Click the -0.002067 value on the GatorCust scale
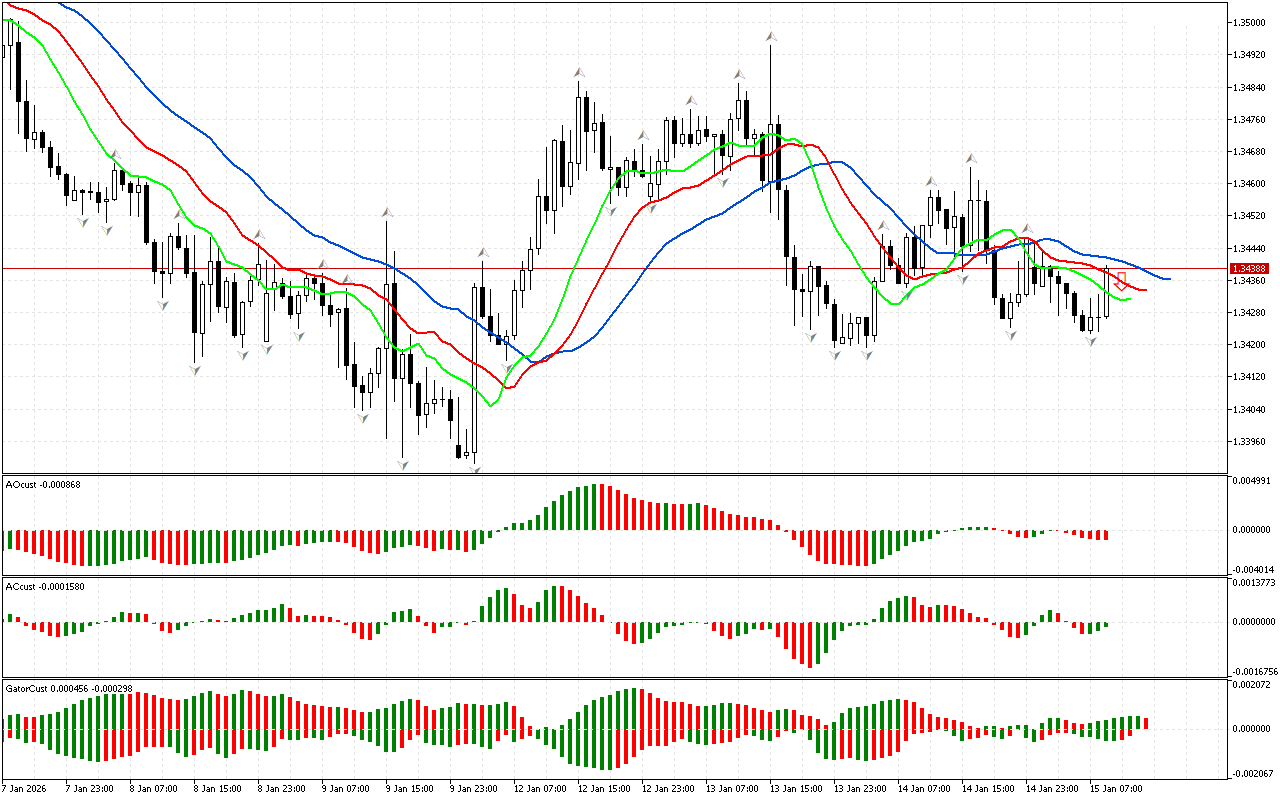This screenshot has height=800, width=1280. tap(1251, 773)
